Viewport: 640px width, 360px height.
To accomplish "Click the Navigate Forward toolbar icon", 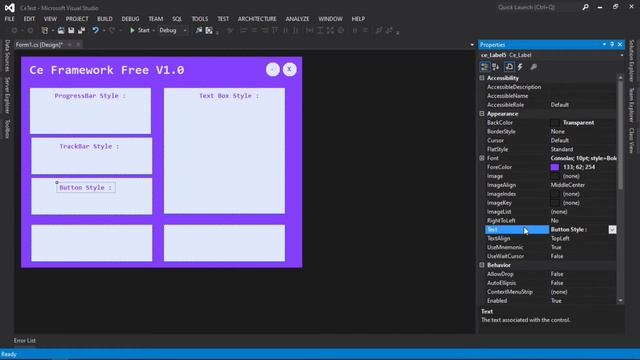I will 30,30.
